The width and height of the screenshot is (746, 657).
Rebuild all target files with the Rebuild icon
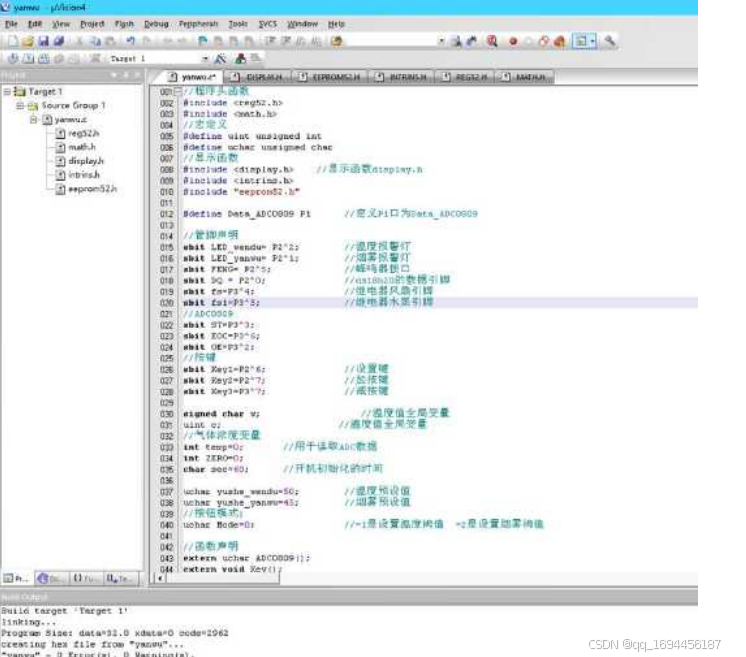pyautogui.click(x=44, y=59)
